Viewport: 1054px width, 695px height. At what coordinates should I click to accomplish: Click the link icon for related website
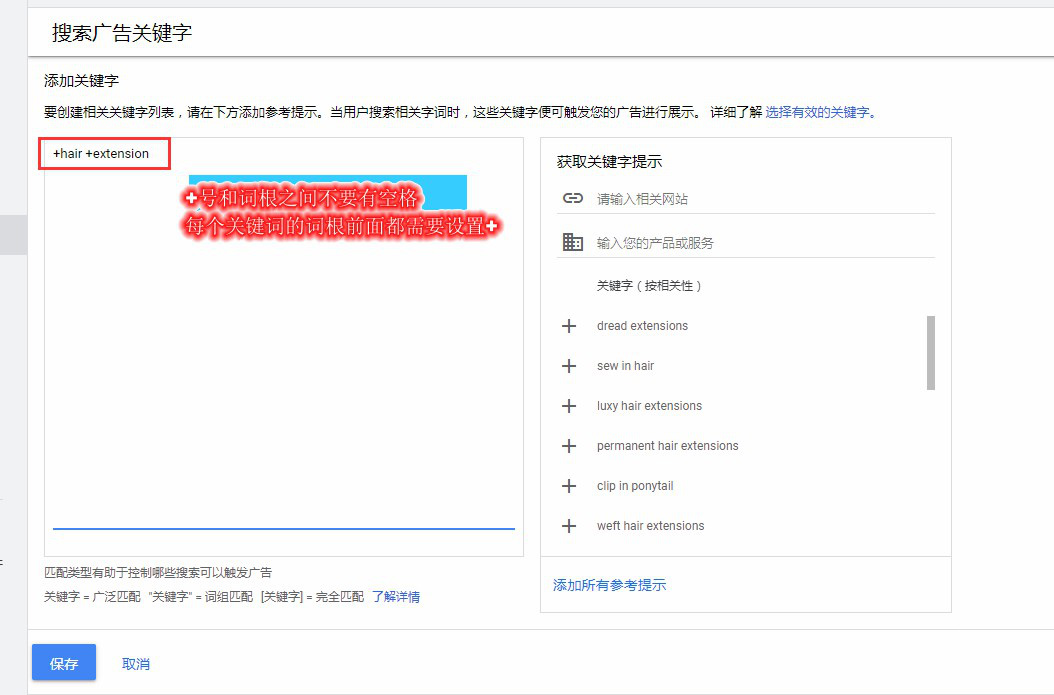click(x=572, y=198)
